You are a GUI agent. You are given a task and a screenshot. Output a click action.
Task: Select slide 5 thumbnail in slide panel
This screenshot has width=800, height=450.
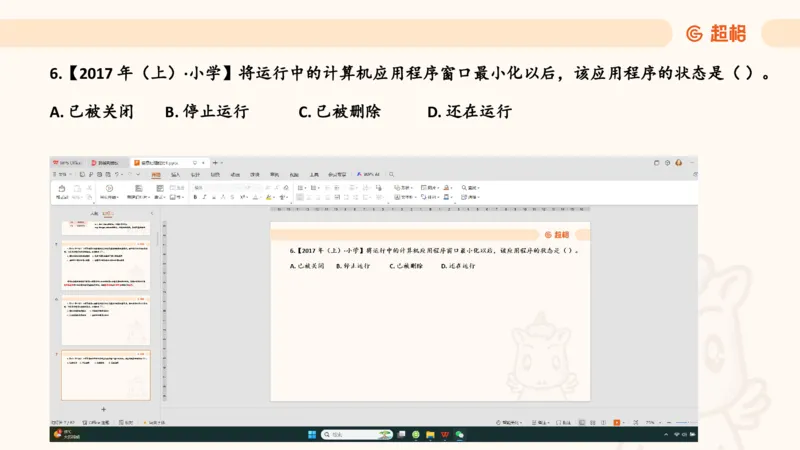click(106, 265)
